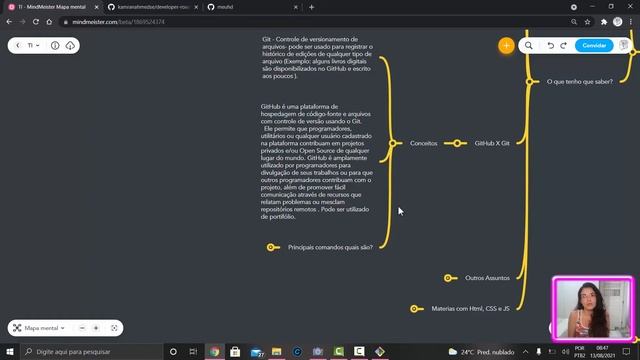Expand the Principais comandos quais são? node
This screenshot has width=640, height=360.
click(x=270, y=247)
